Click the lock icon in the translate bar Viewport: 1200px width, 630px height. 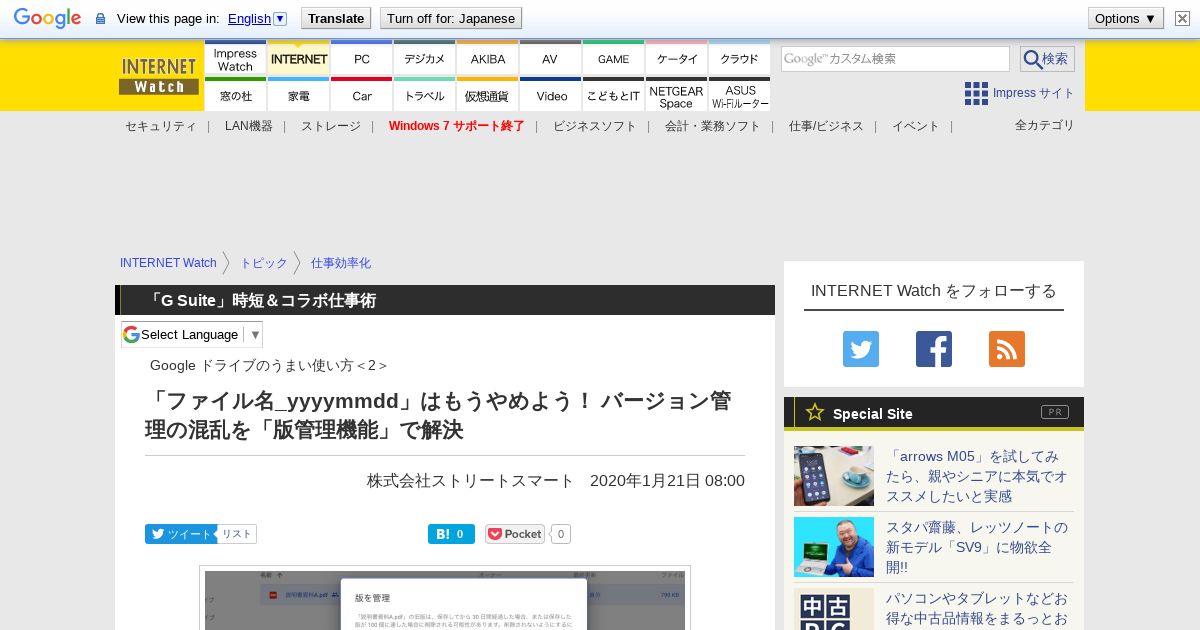click(100, 19)
